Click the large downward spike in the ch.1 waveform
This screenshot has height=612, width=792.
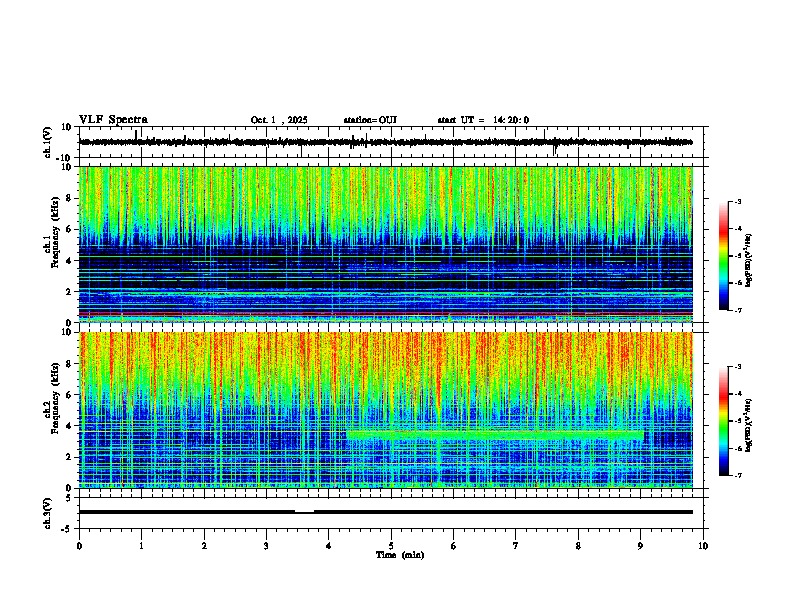point(555,149)
